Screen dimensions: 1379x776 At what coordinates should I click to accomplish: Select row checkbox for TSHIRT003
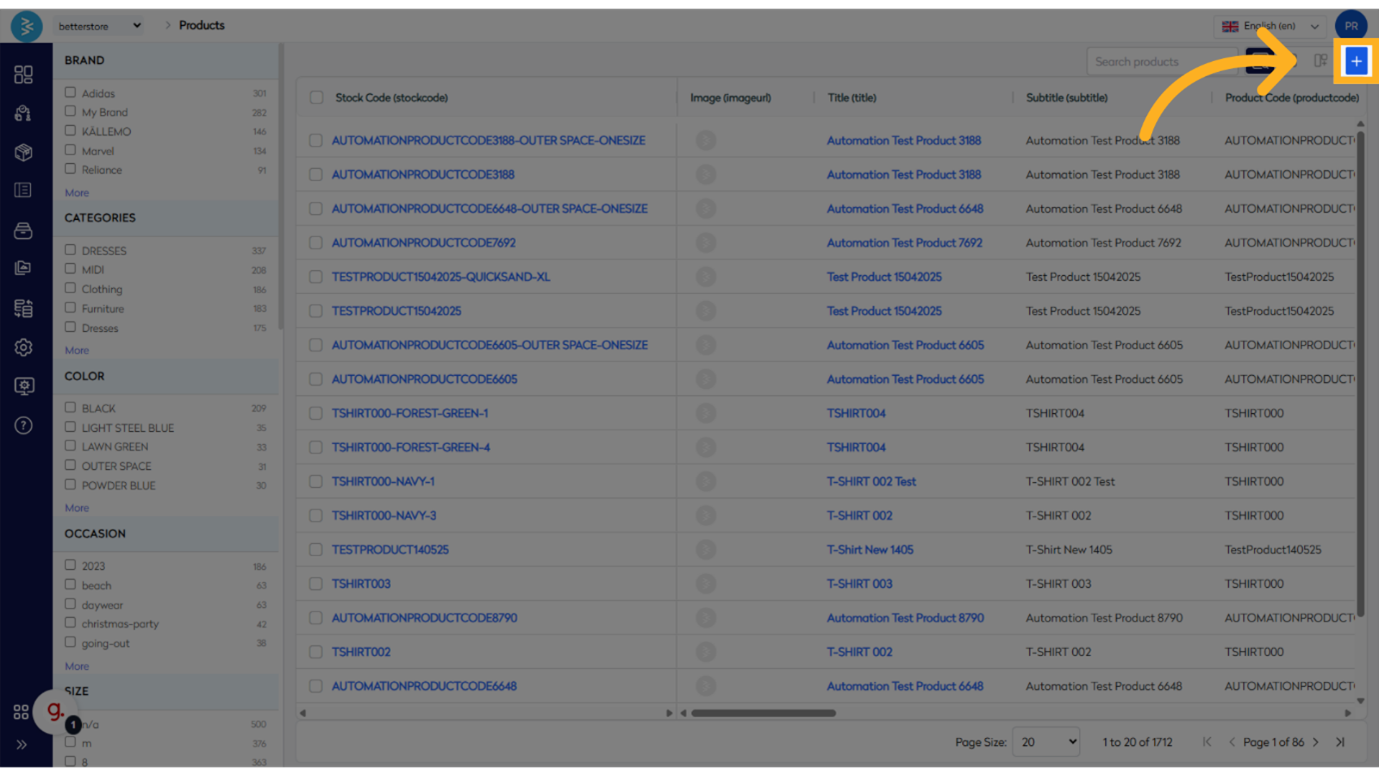(316, 584)
